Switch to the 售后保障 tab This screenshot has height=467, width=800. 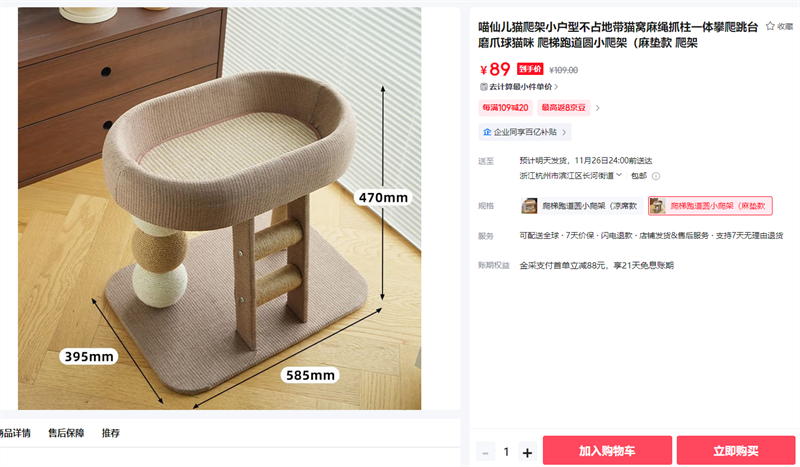[66, 433]
